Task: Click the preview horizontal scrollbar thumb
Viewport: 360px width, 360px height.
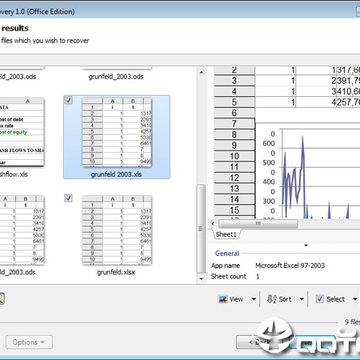Action: click(258, 224)
